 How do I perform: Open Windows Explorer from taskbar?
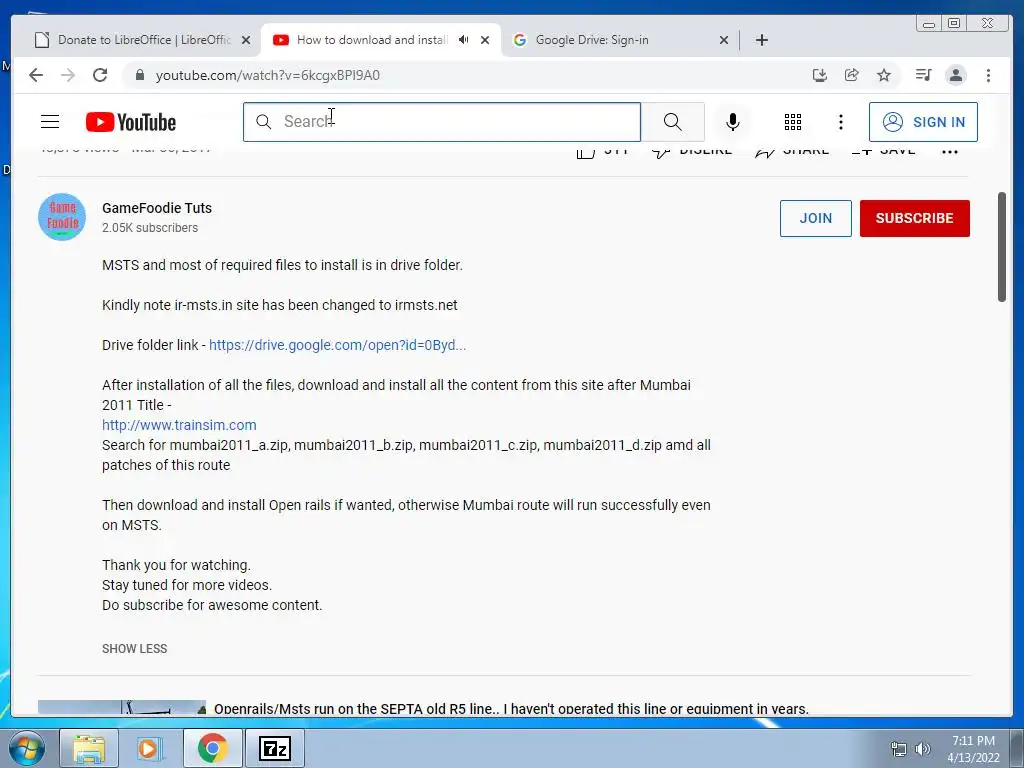tap(89, 748)
